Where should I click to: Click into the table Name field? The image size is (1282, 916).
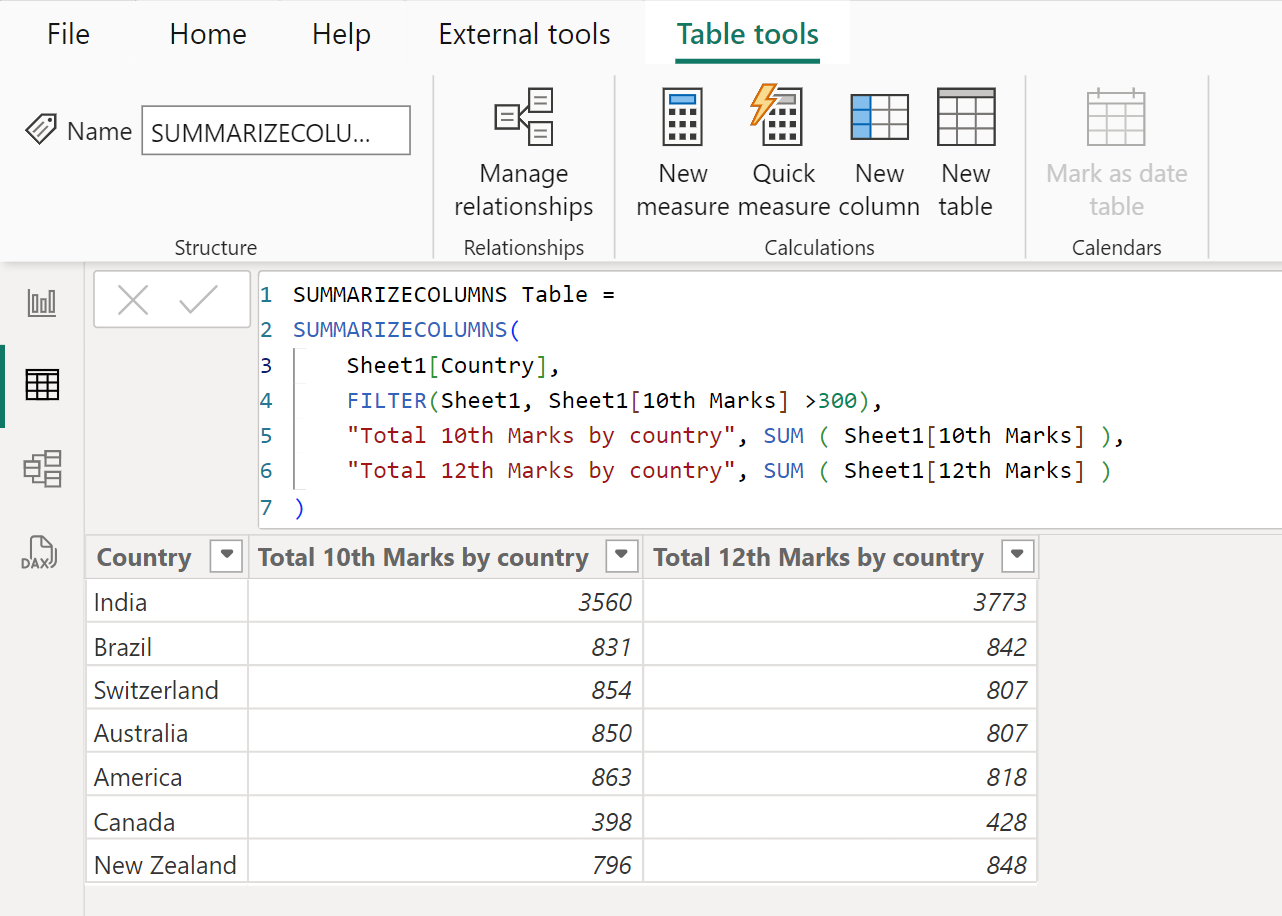click(275, 130)
